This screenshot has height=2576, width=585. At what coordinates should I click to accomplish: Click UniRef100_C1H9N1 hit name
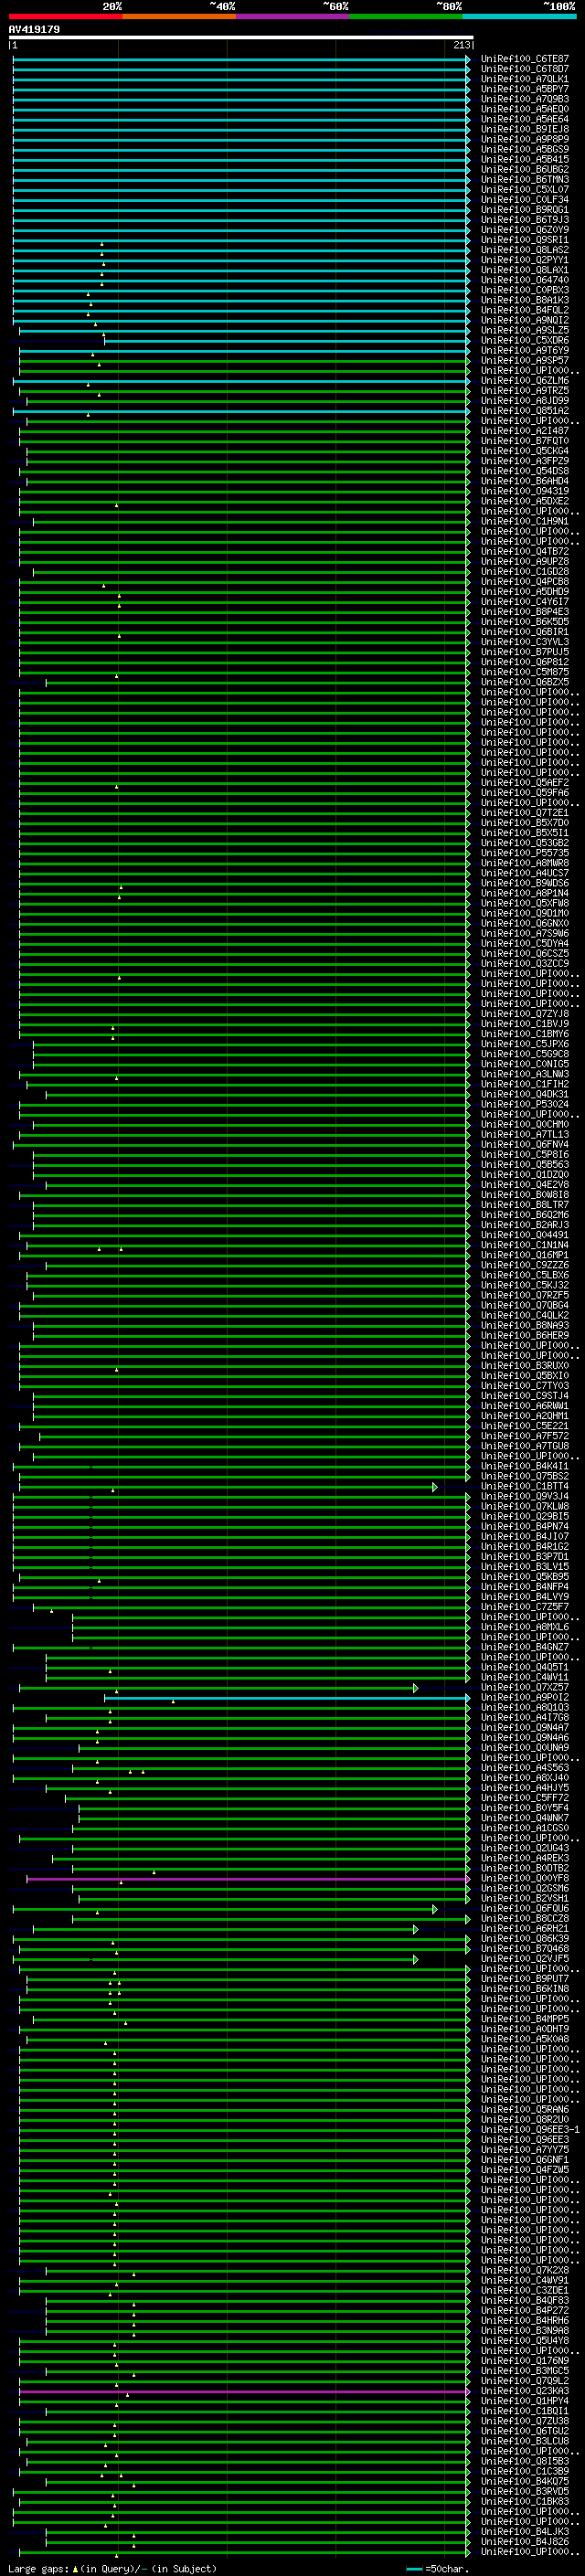tap(525, 522)
